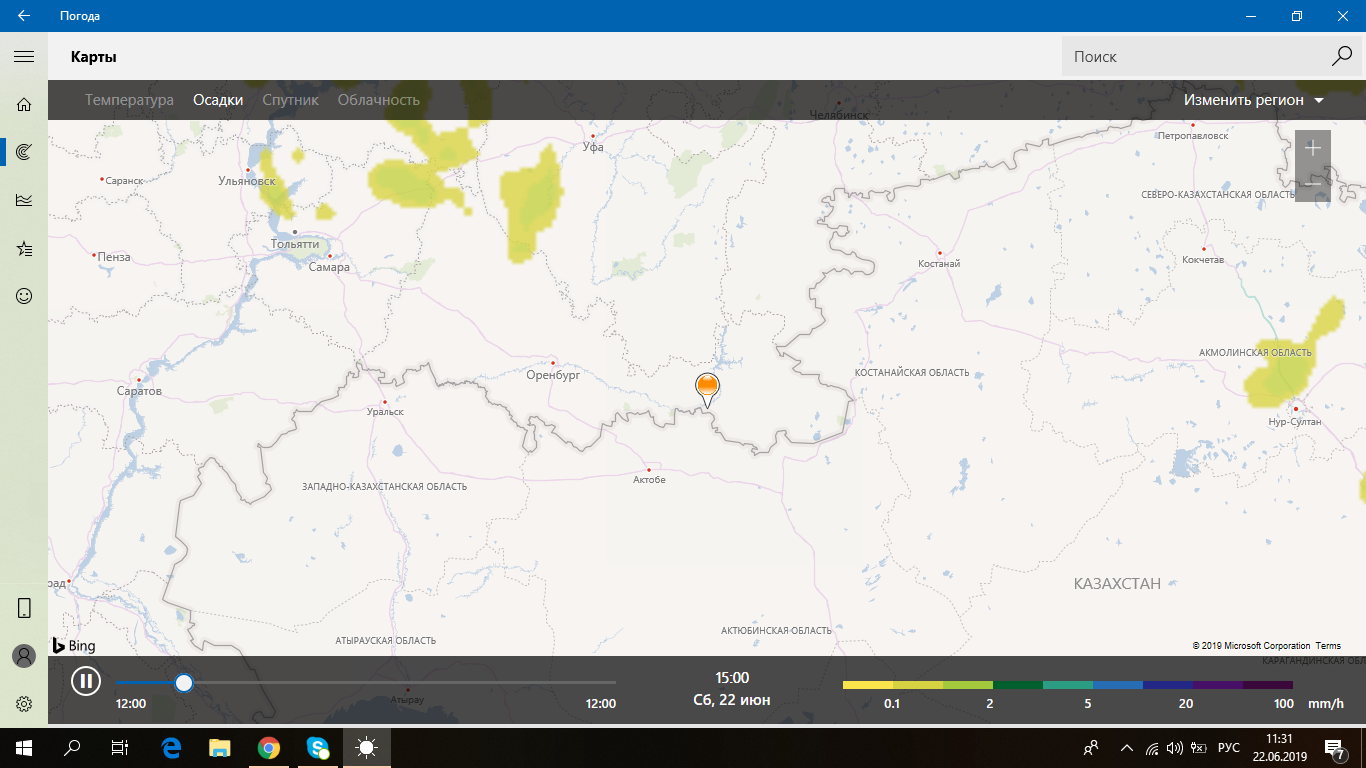Open the Favorites star list icon
1366x768 pixels.
pos(24,248)
